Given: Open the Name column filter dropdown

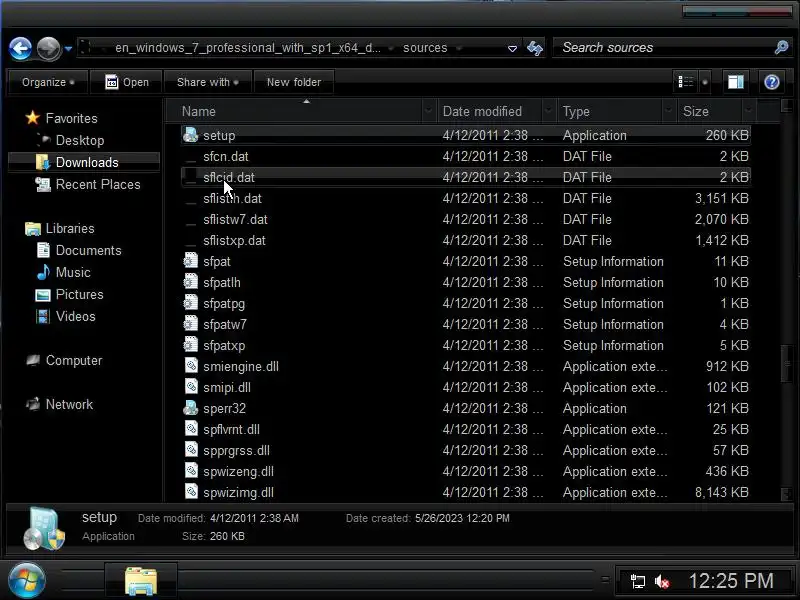Looking at the screenshot, I should [x=429, y=111].
